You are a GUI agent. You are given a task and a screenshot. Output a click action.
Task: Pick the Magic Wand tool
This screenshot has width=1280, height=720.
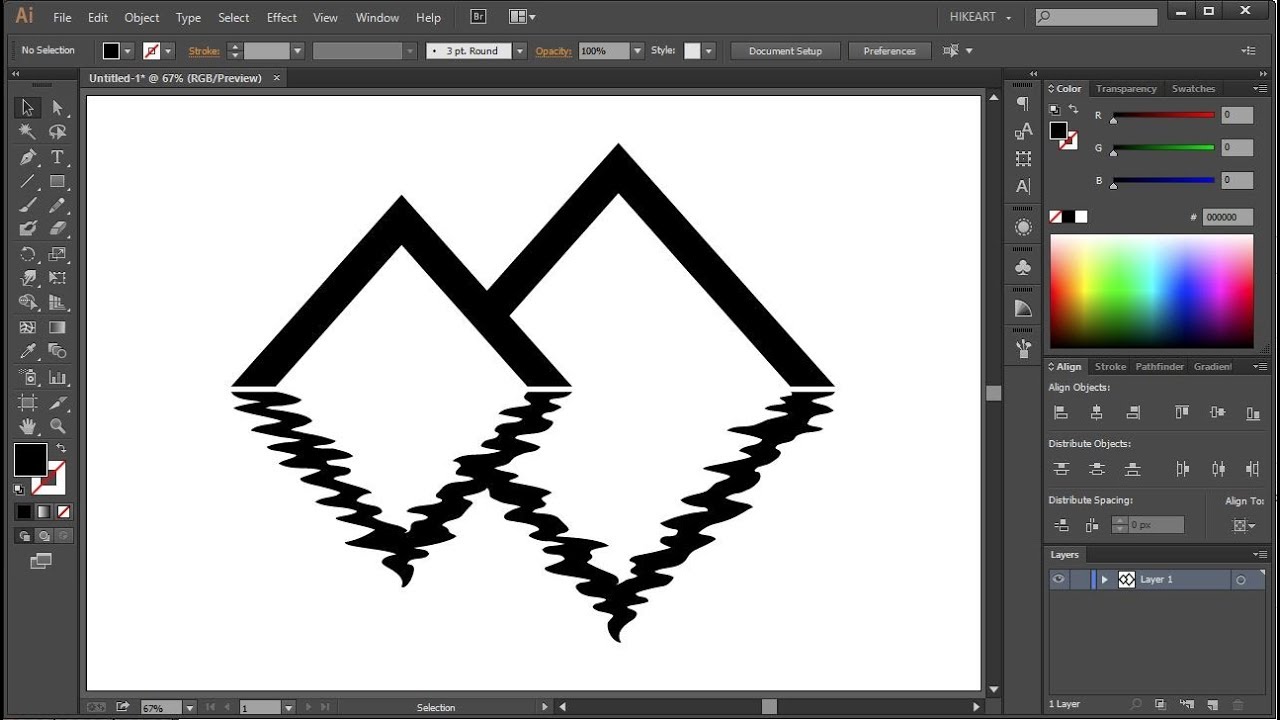pos(28,132)
